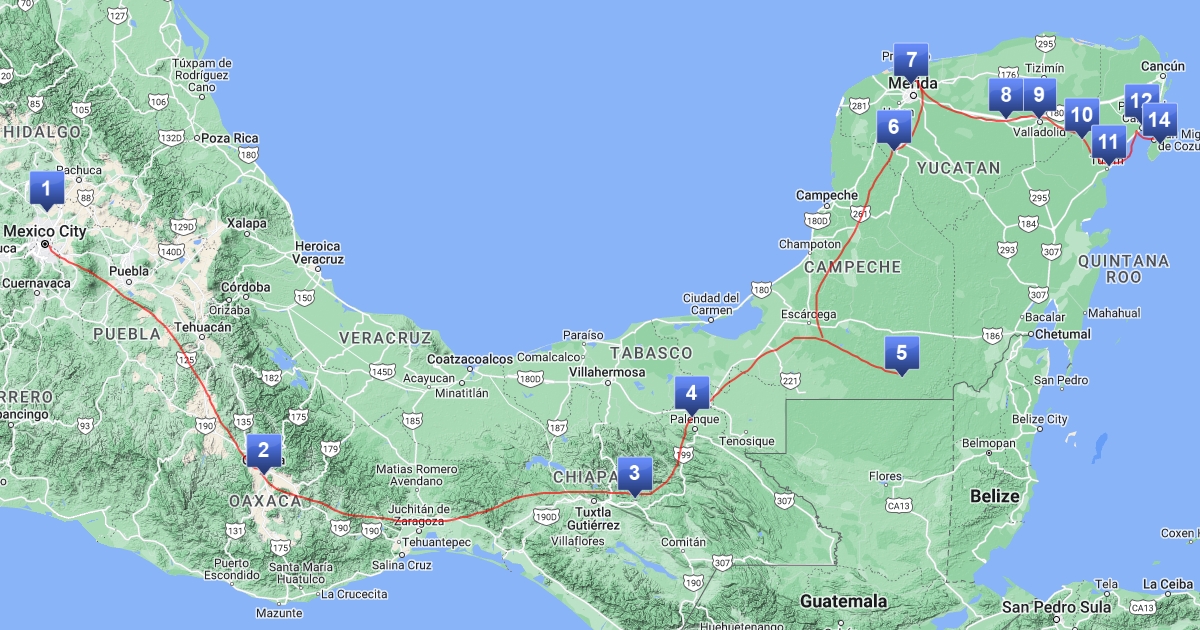This screenshot has height=630, width=1200.
Task: Select stop marker 2 in Oaxaca
Action: pos(263,451)
